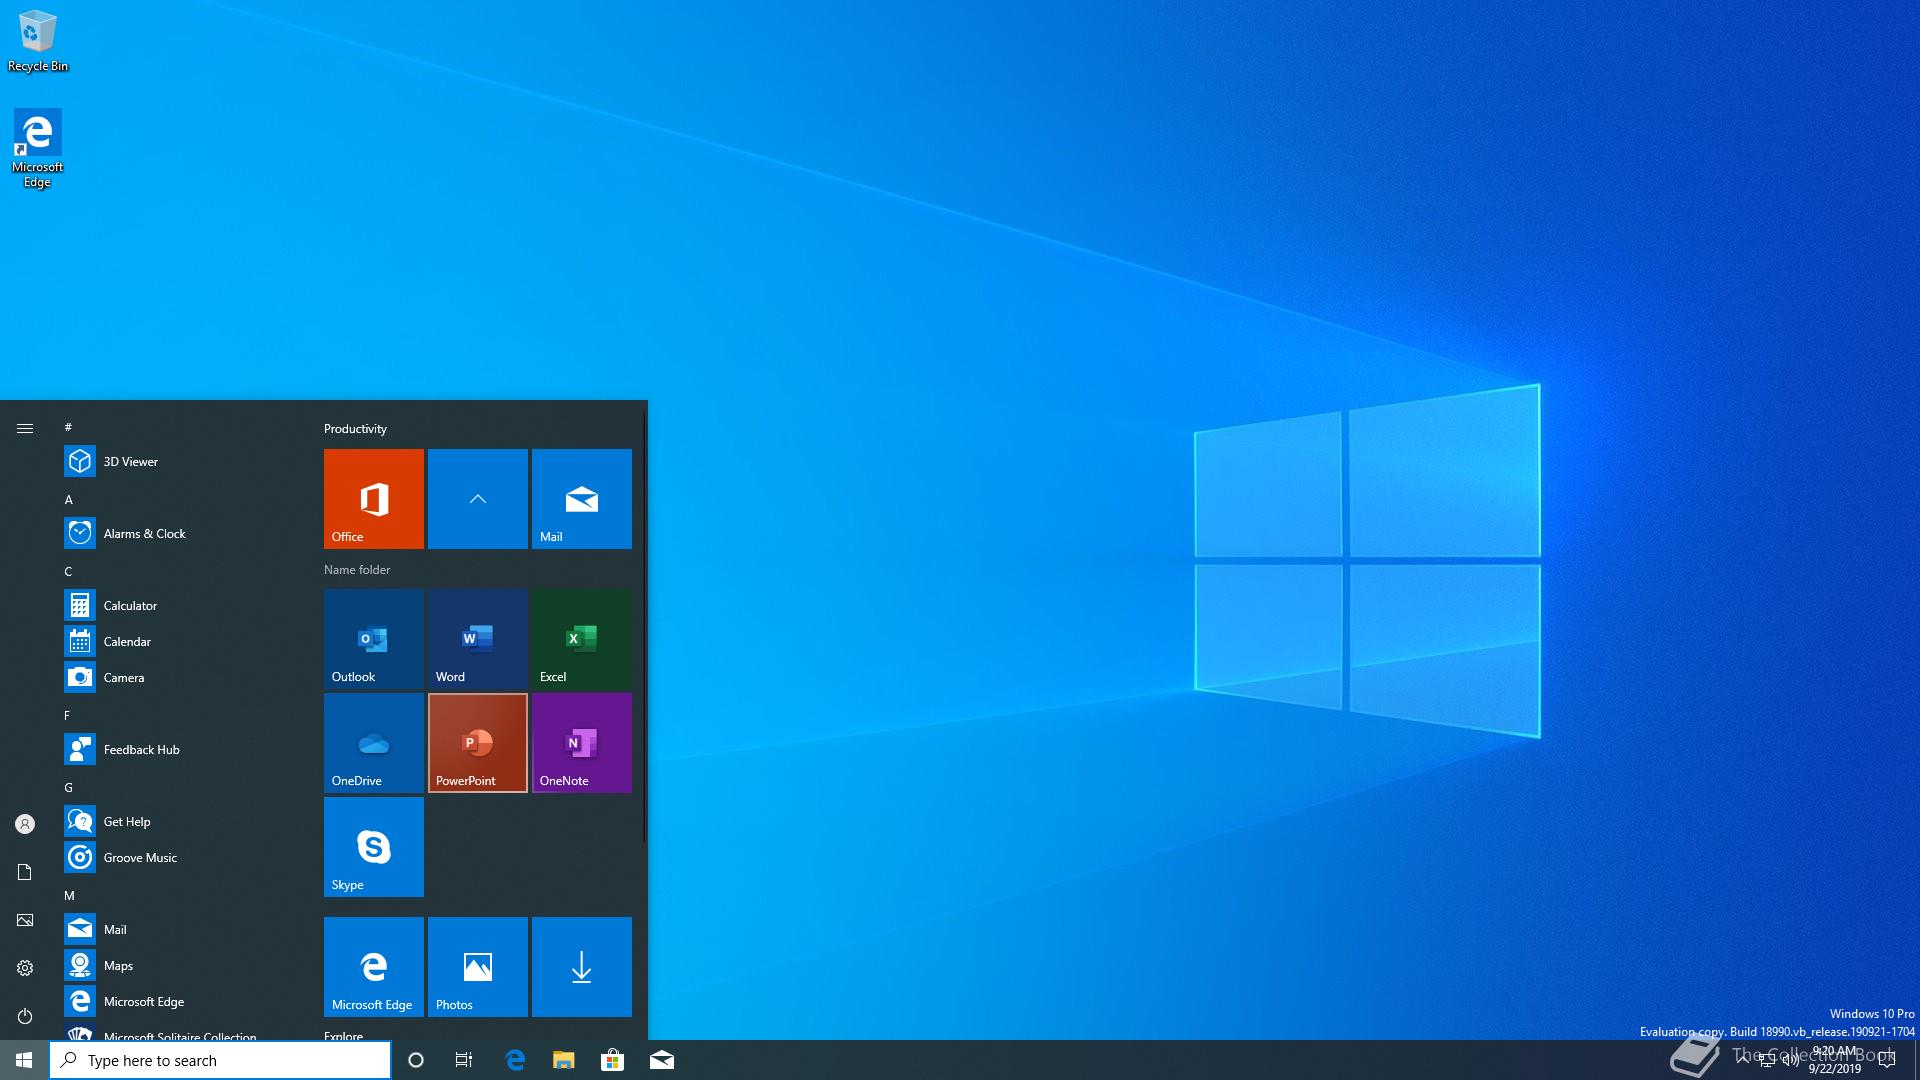The width and height of the screenshot is (1920, 1080).
Task: Open the PowerPoint tile
Action: 477,742
